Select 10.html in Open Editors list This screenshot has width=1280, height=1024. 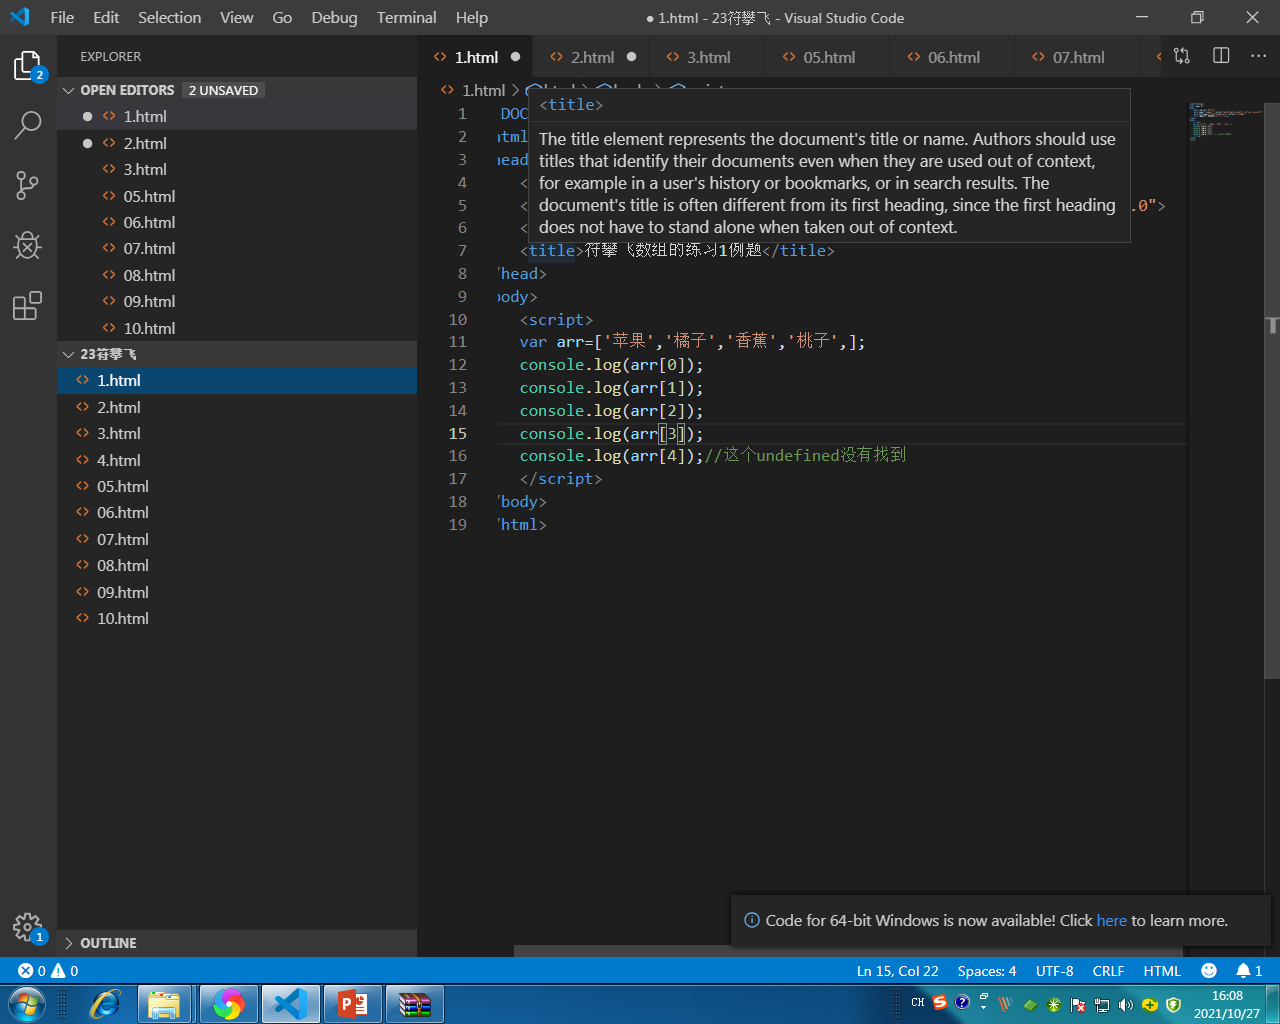click(x=237, y=328)
